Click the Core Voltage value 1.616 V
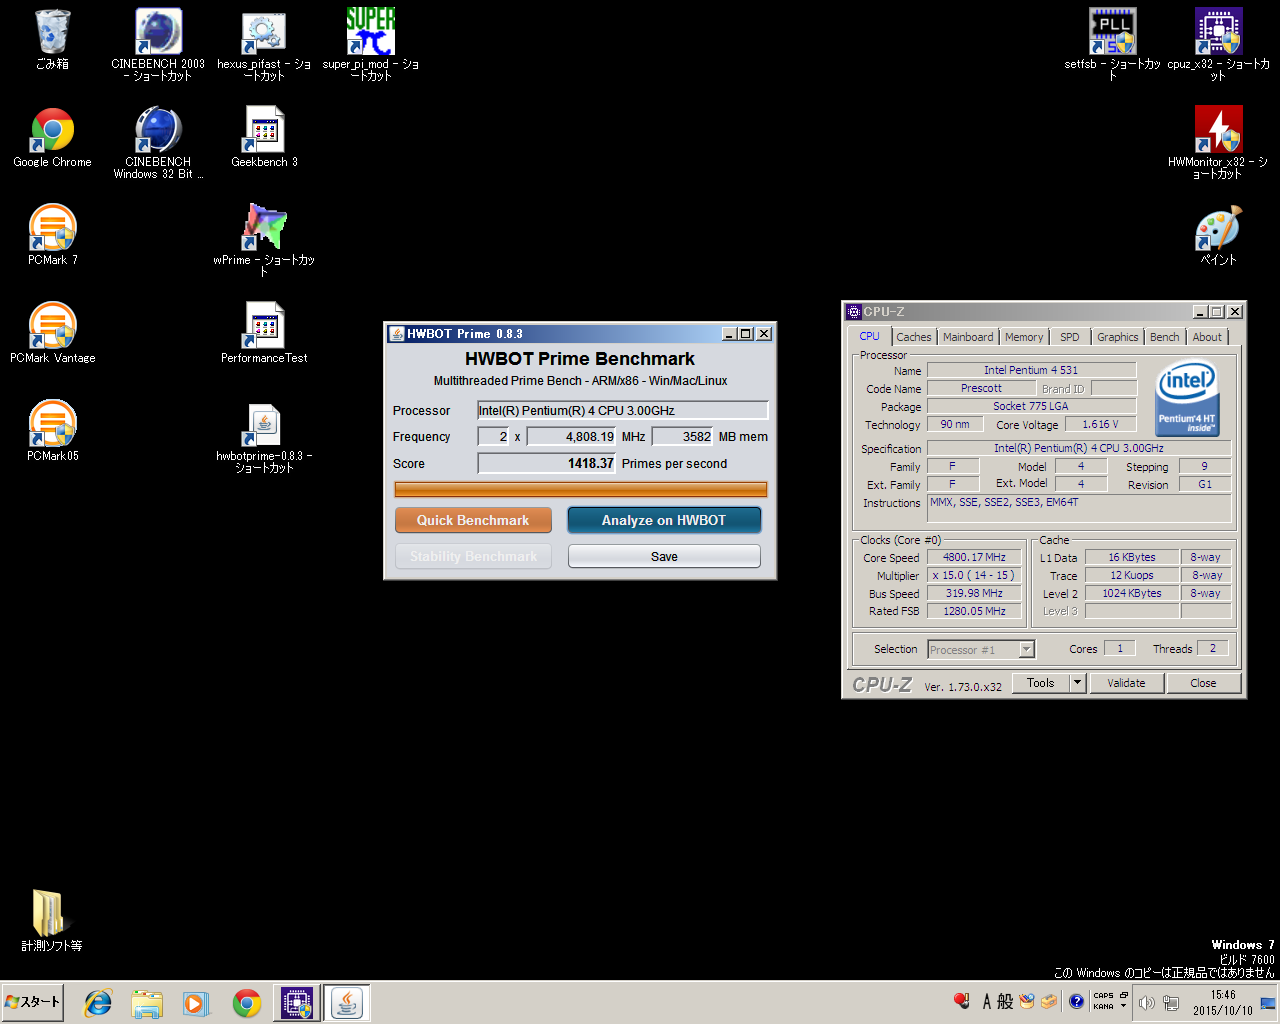 point(1100,424)
